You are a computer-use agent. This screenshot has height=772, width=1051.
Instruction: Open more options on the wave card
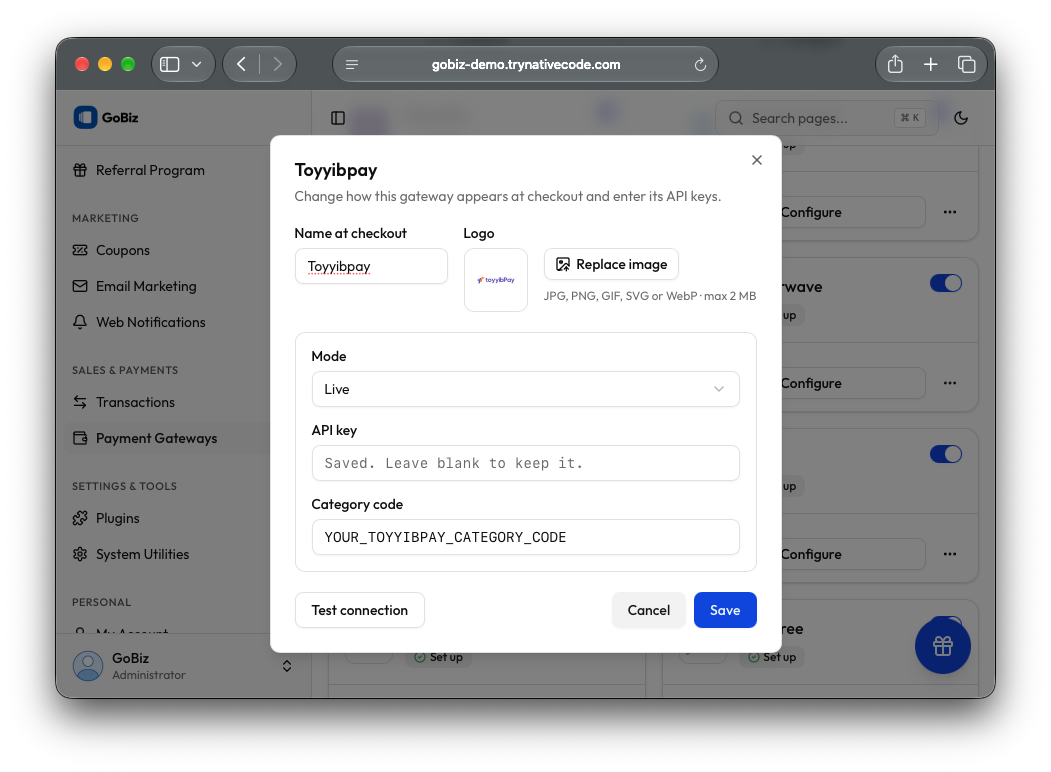(950, 383)
